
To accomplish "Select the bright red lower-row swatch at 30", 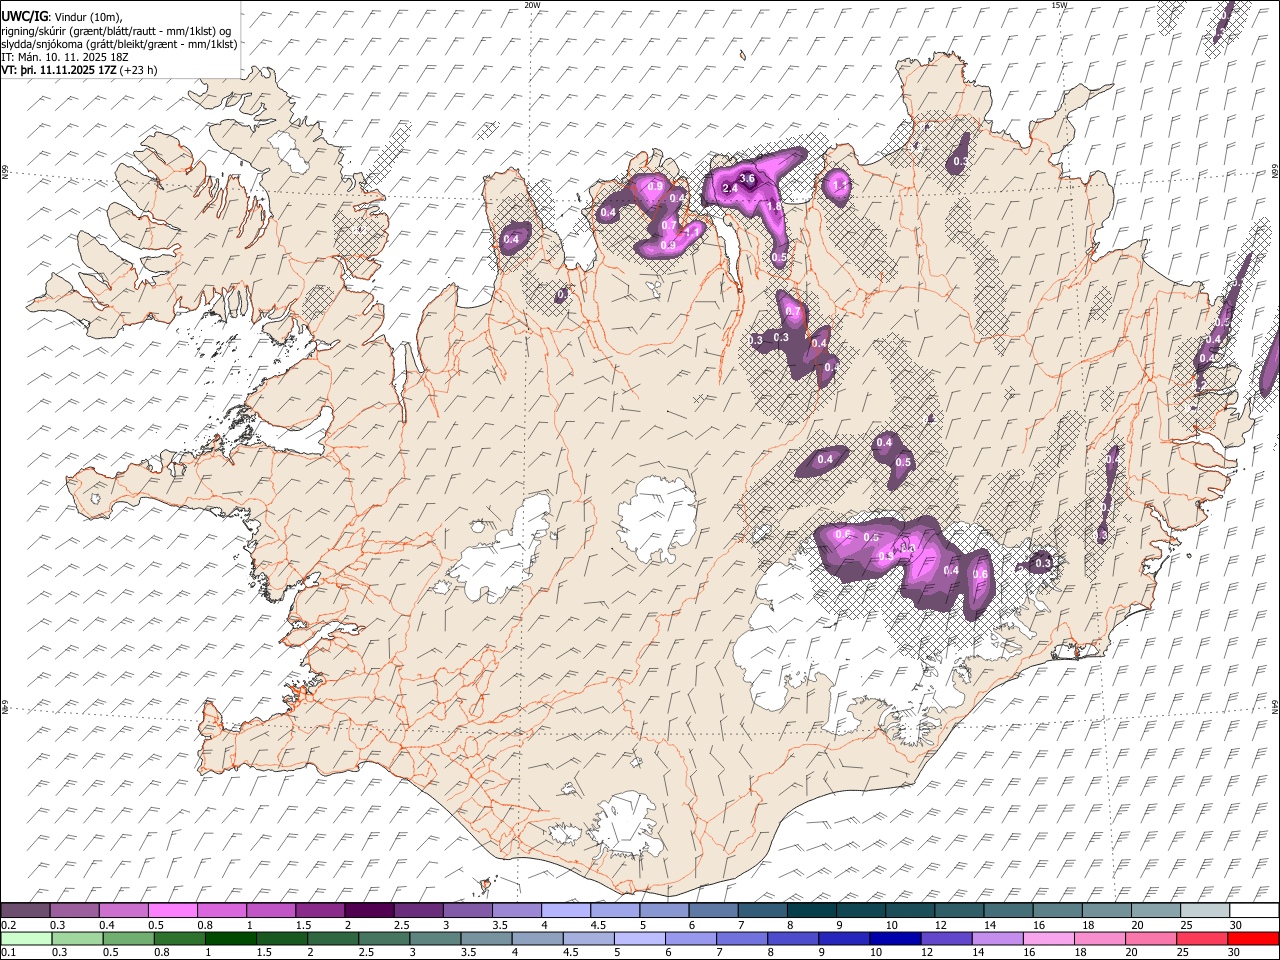I will [x=1252, y=938].
